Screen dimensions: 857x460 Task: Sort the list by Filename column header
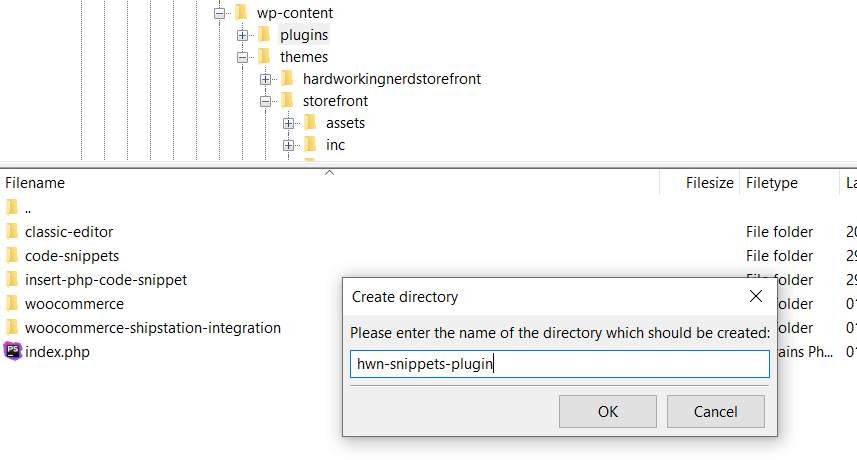(35, 183)
